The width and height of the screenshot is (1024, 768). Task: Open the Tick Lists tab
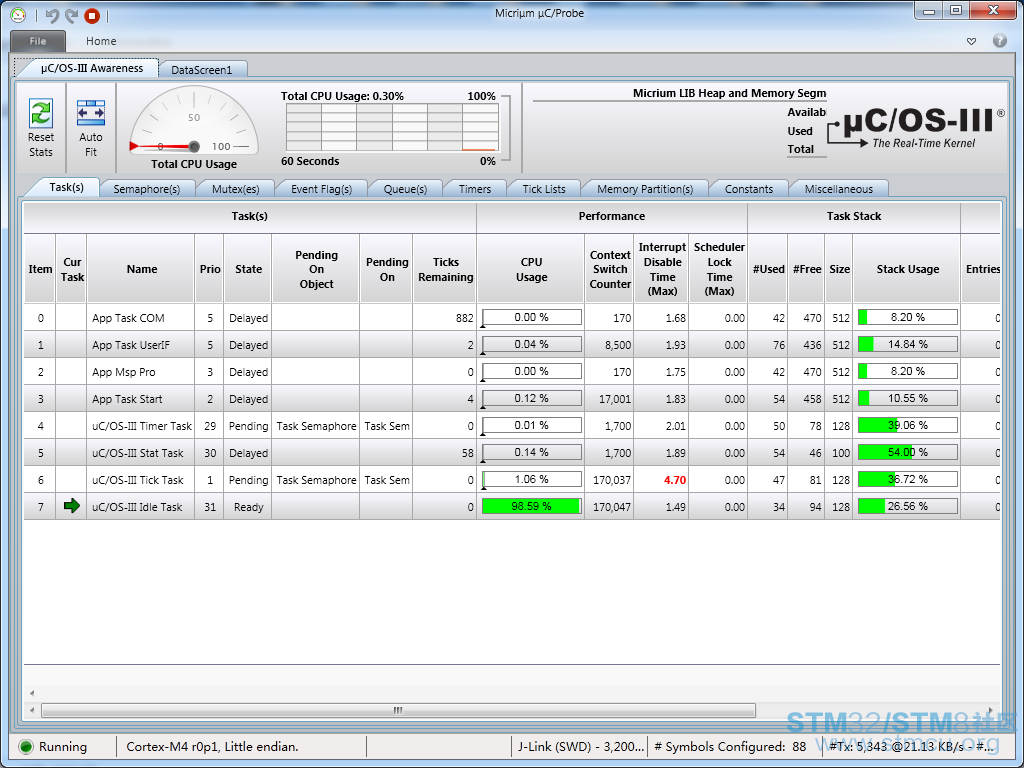pos(544,189)
